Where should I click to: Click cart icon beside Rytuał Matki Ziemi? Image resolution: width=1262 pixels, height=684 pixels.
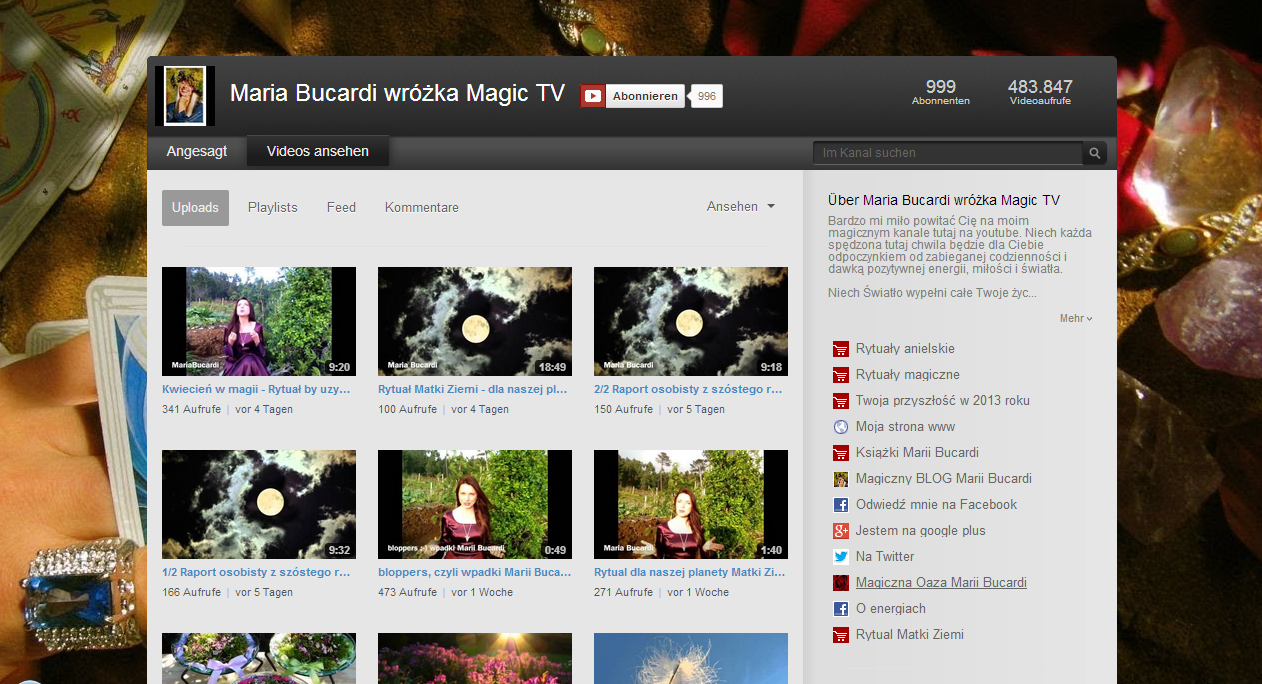pyautogui.click(x=840, y=635)
